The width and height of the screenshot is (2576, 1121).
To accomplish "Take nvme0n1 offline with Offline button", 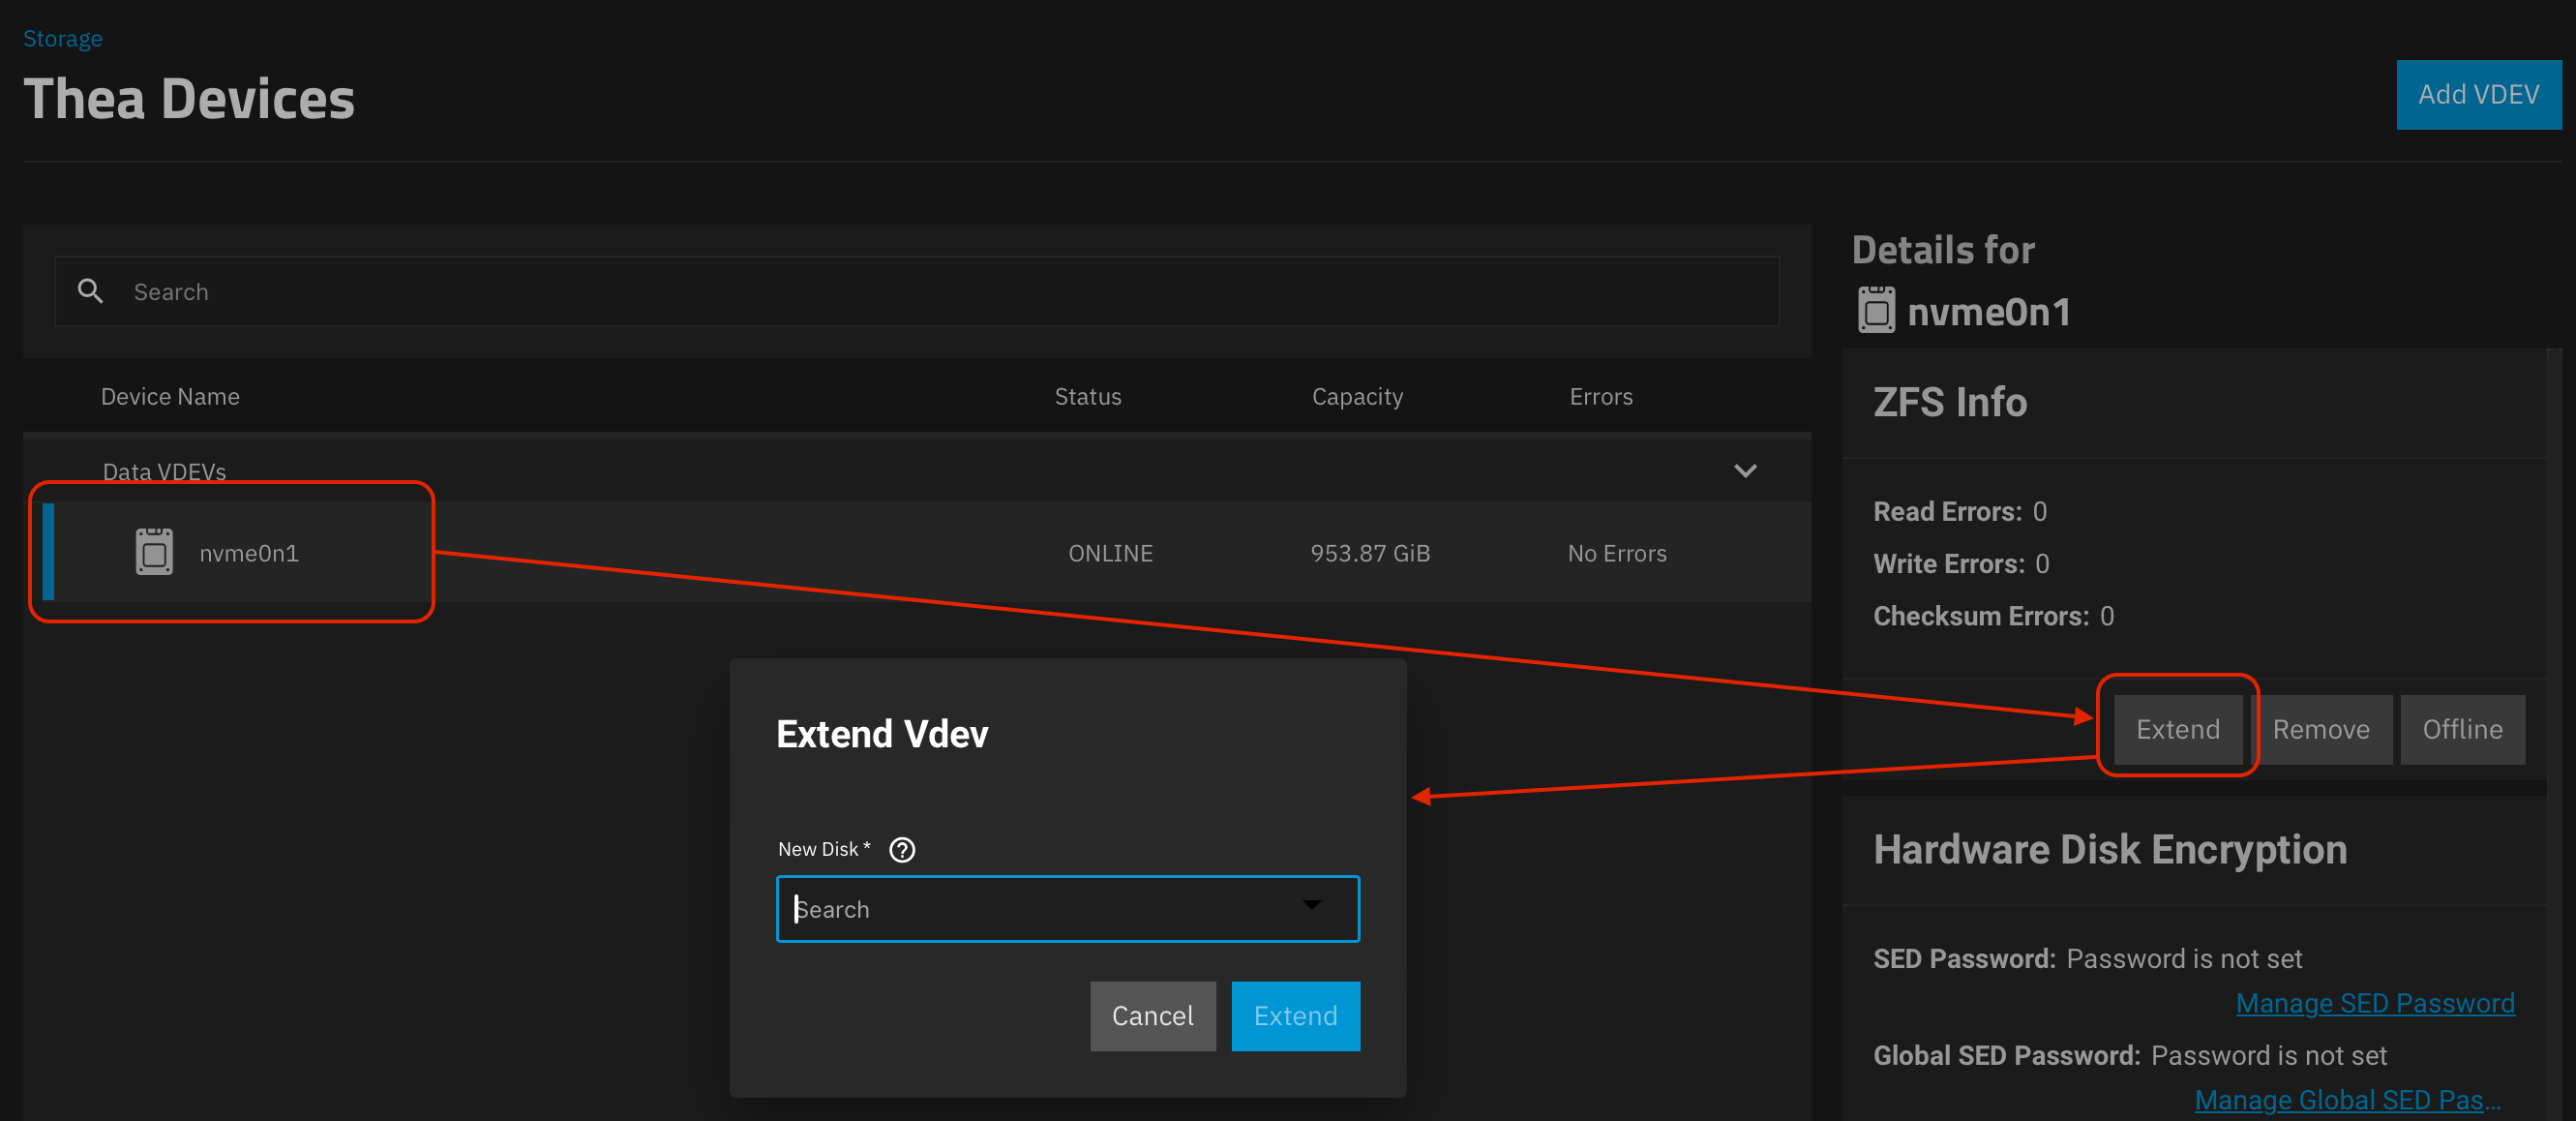I will pos(2462,729).
